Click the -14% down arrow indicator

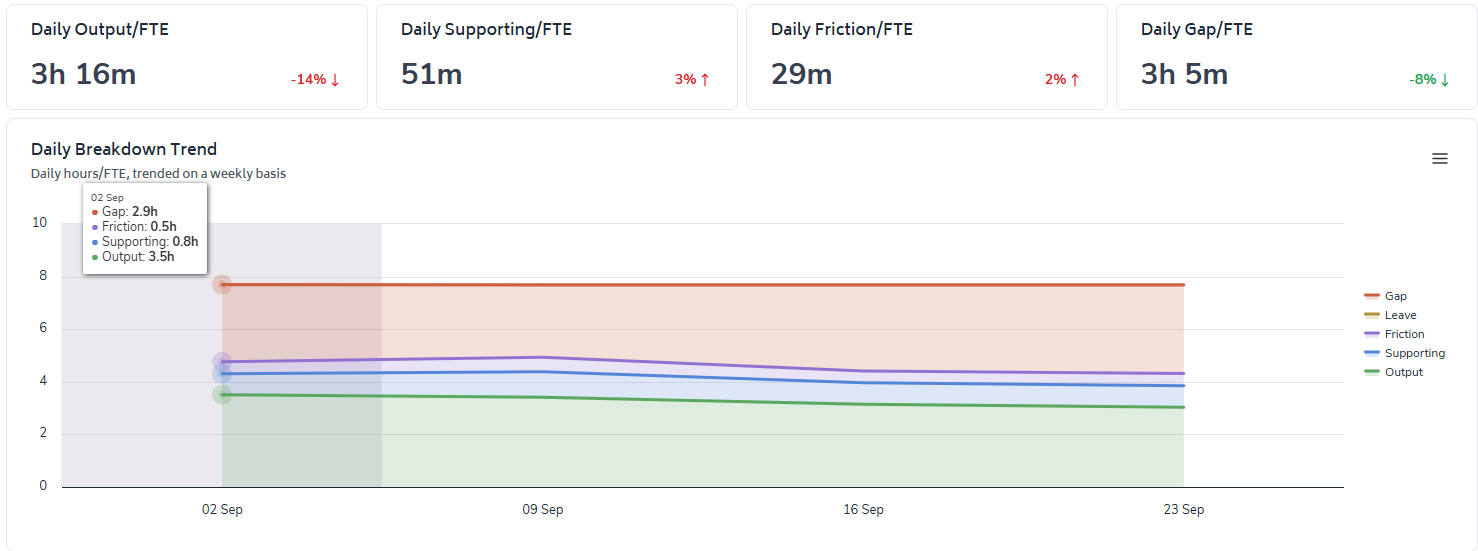[x=315, y=80]
